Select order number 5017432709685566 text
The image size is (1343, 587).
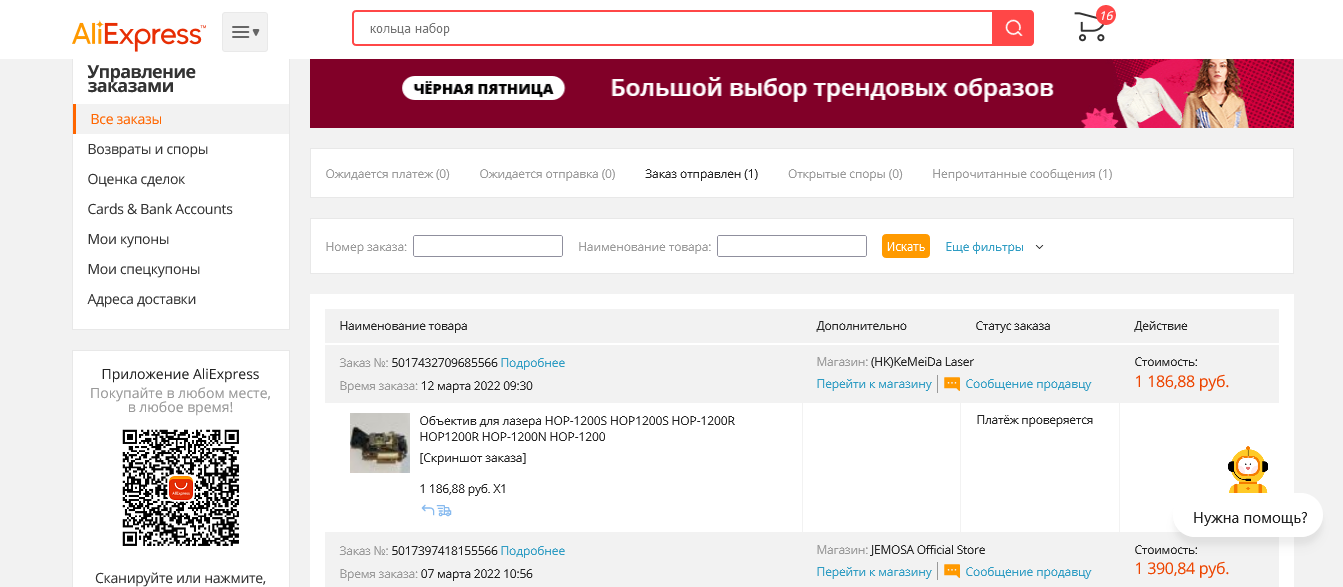(x=444, y=363)
